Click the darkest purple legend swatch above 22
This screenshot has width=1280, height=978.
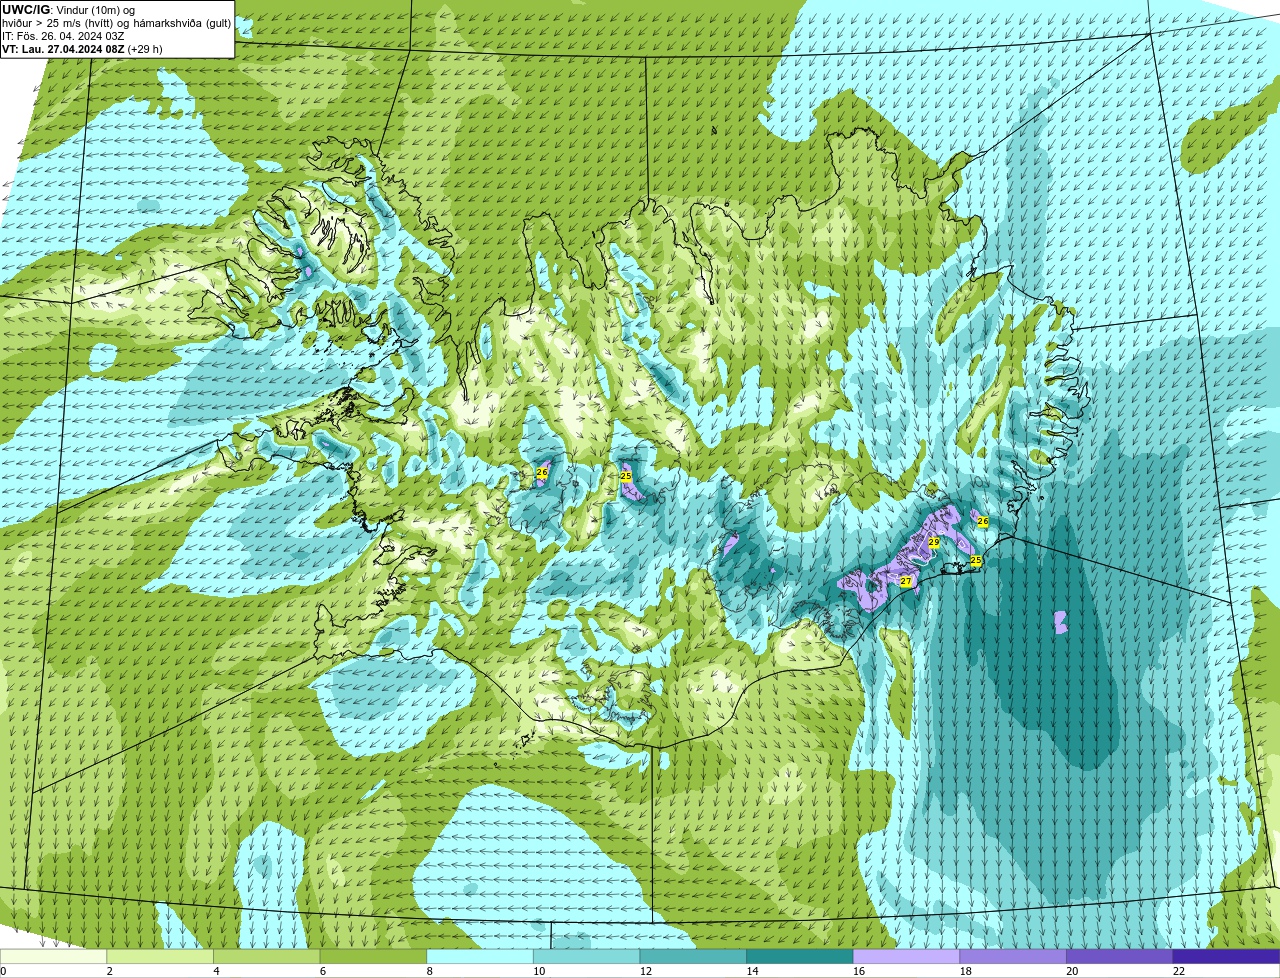(1226, 956)
